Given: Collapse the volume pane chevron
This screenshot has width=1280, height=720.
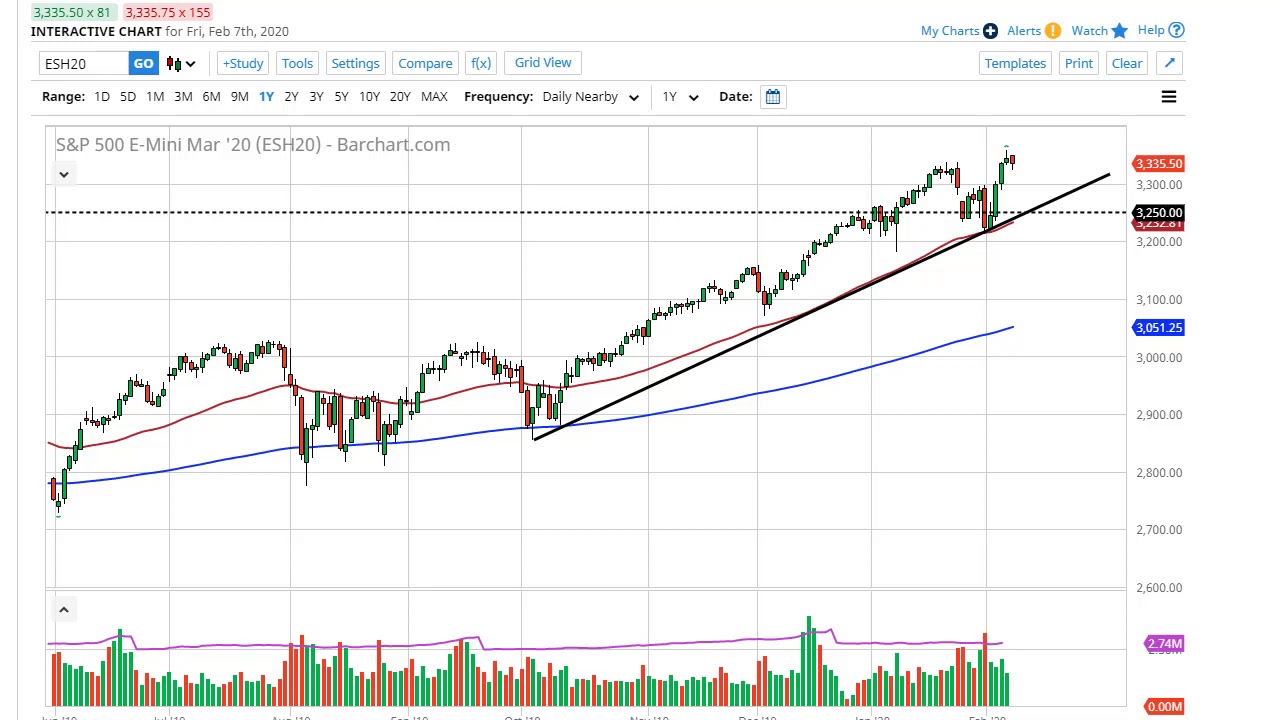Looking at the screenshot, I should point(63,610).
